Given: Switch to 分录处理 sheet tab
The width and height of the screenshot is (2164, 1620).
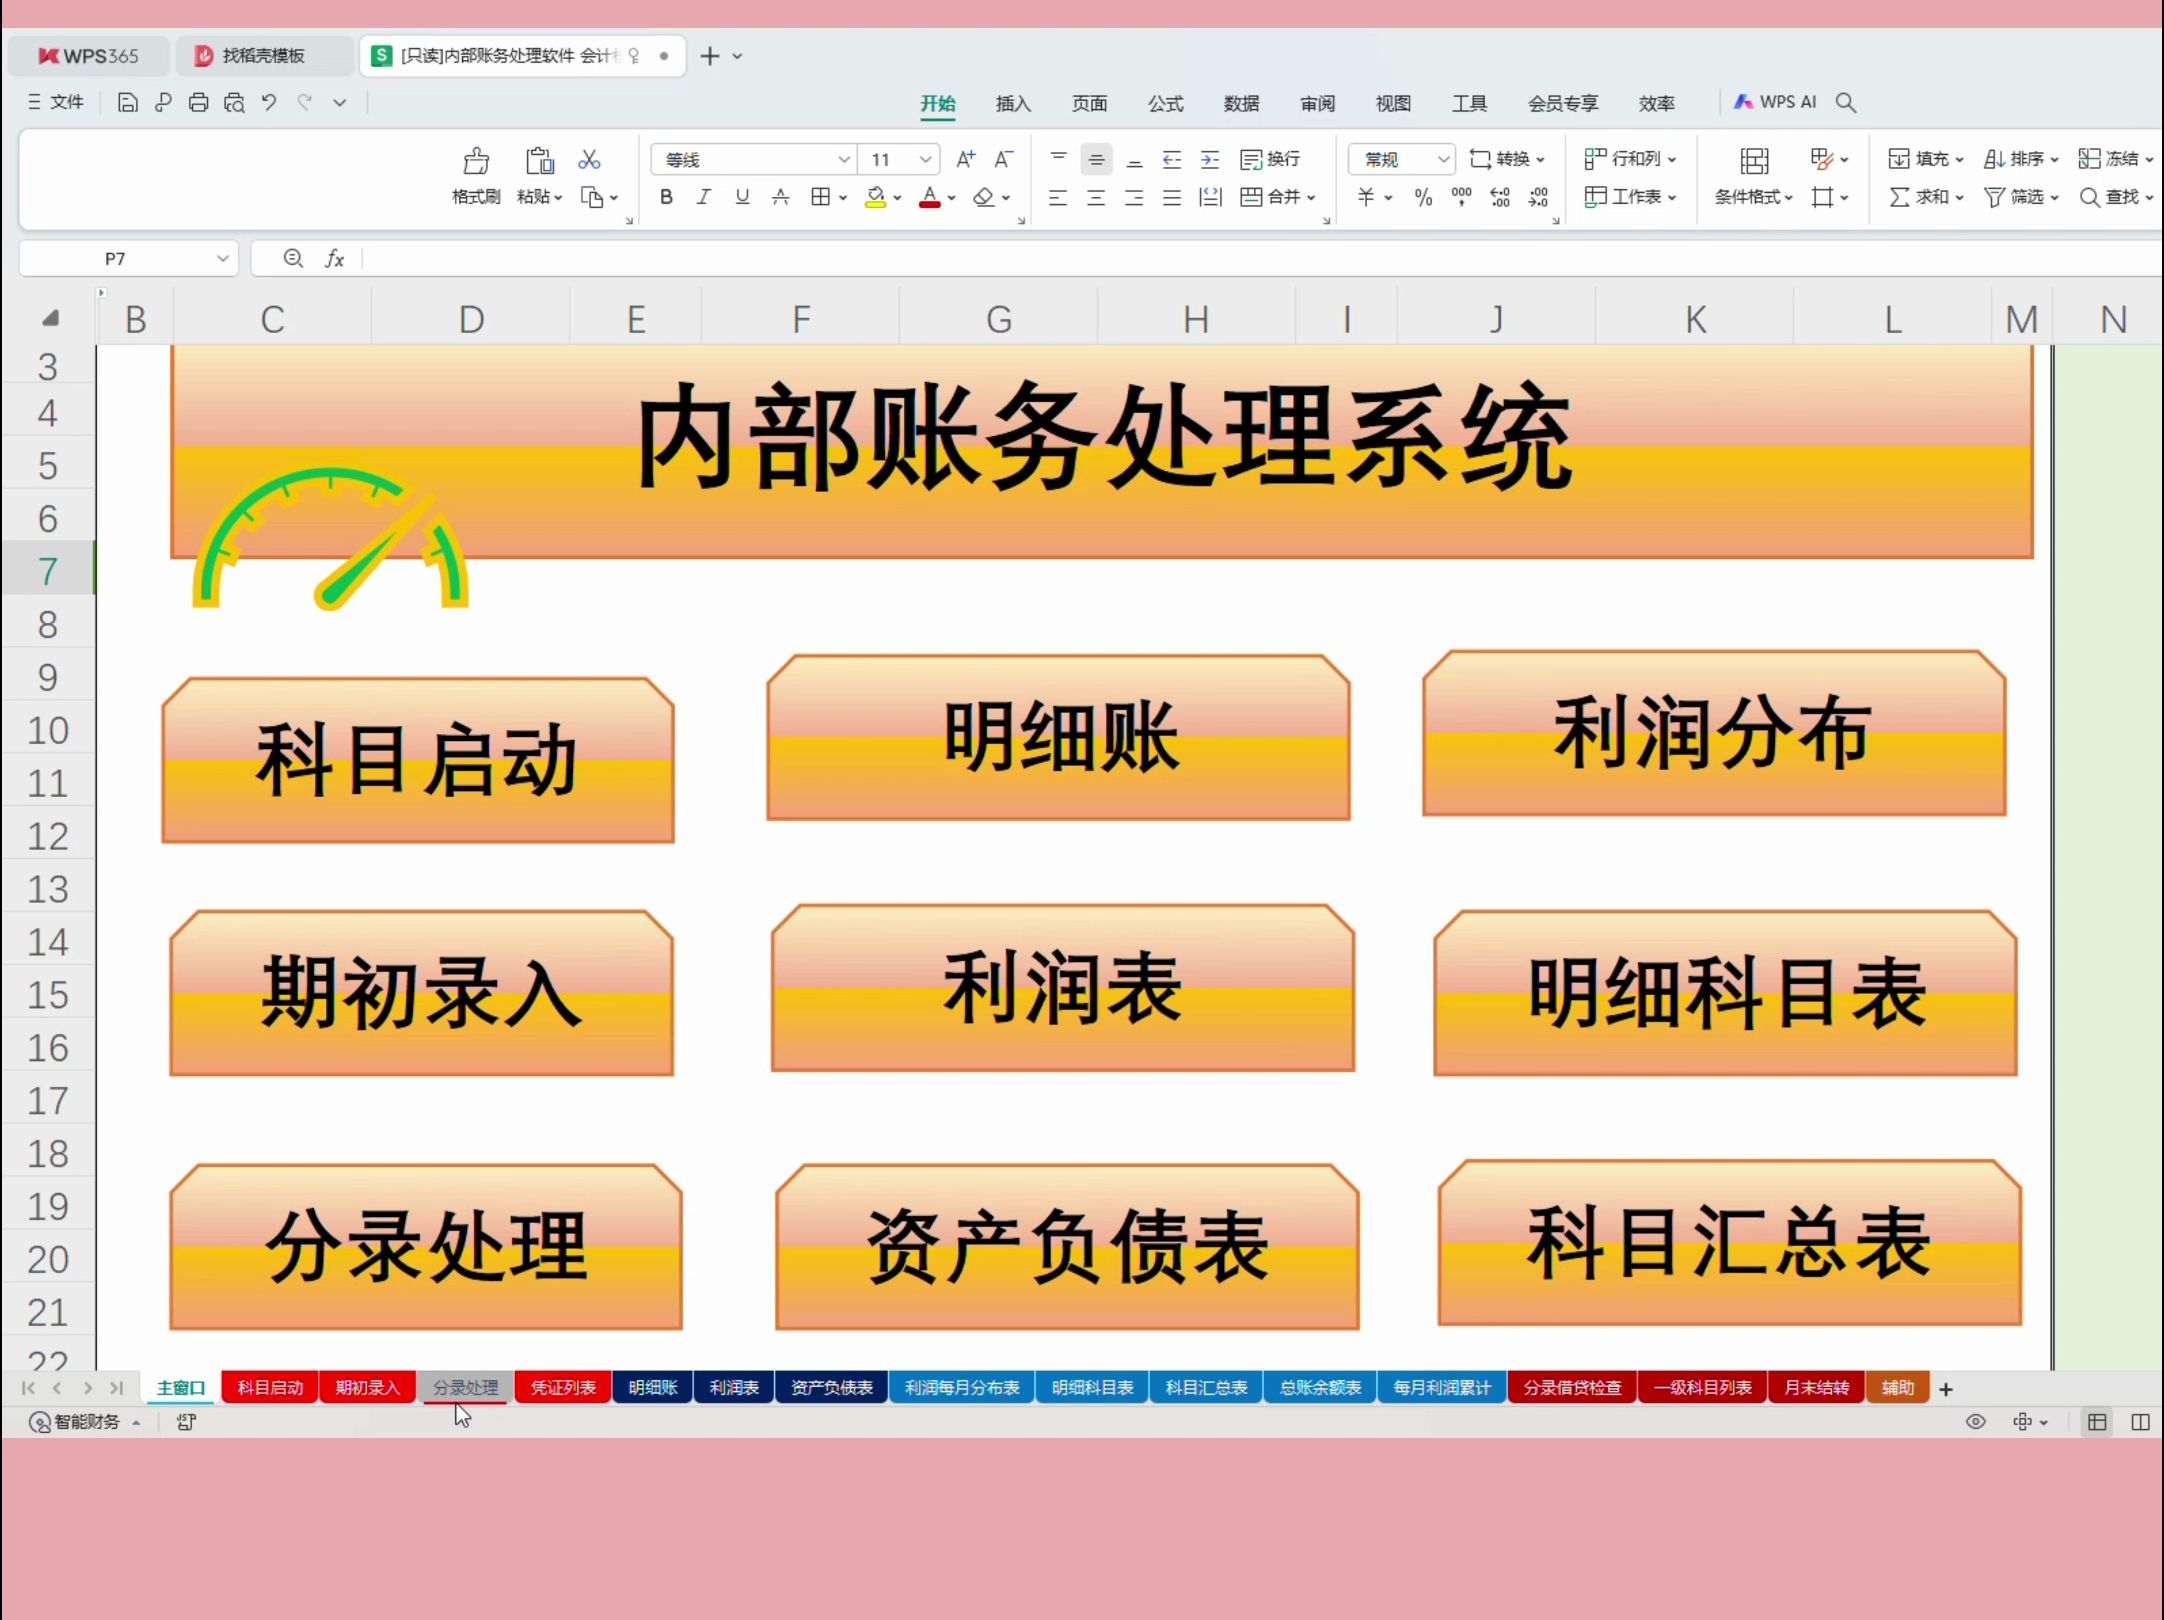Looking at the screenshot, I should [465, 1388].
